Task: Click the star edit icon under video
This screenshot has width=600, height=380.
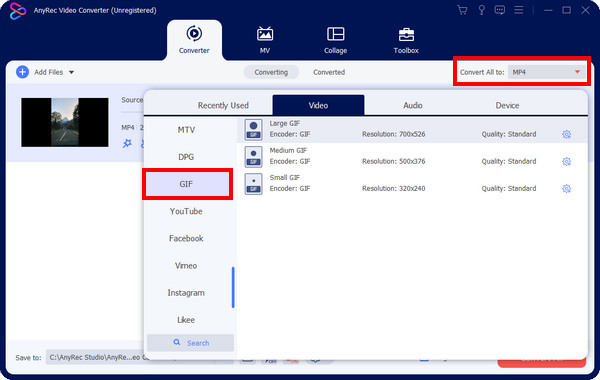Action: coord(127,144)
